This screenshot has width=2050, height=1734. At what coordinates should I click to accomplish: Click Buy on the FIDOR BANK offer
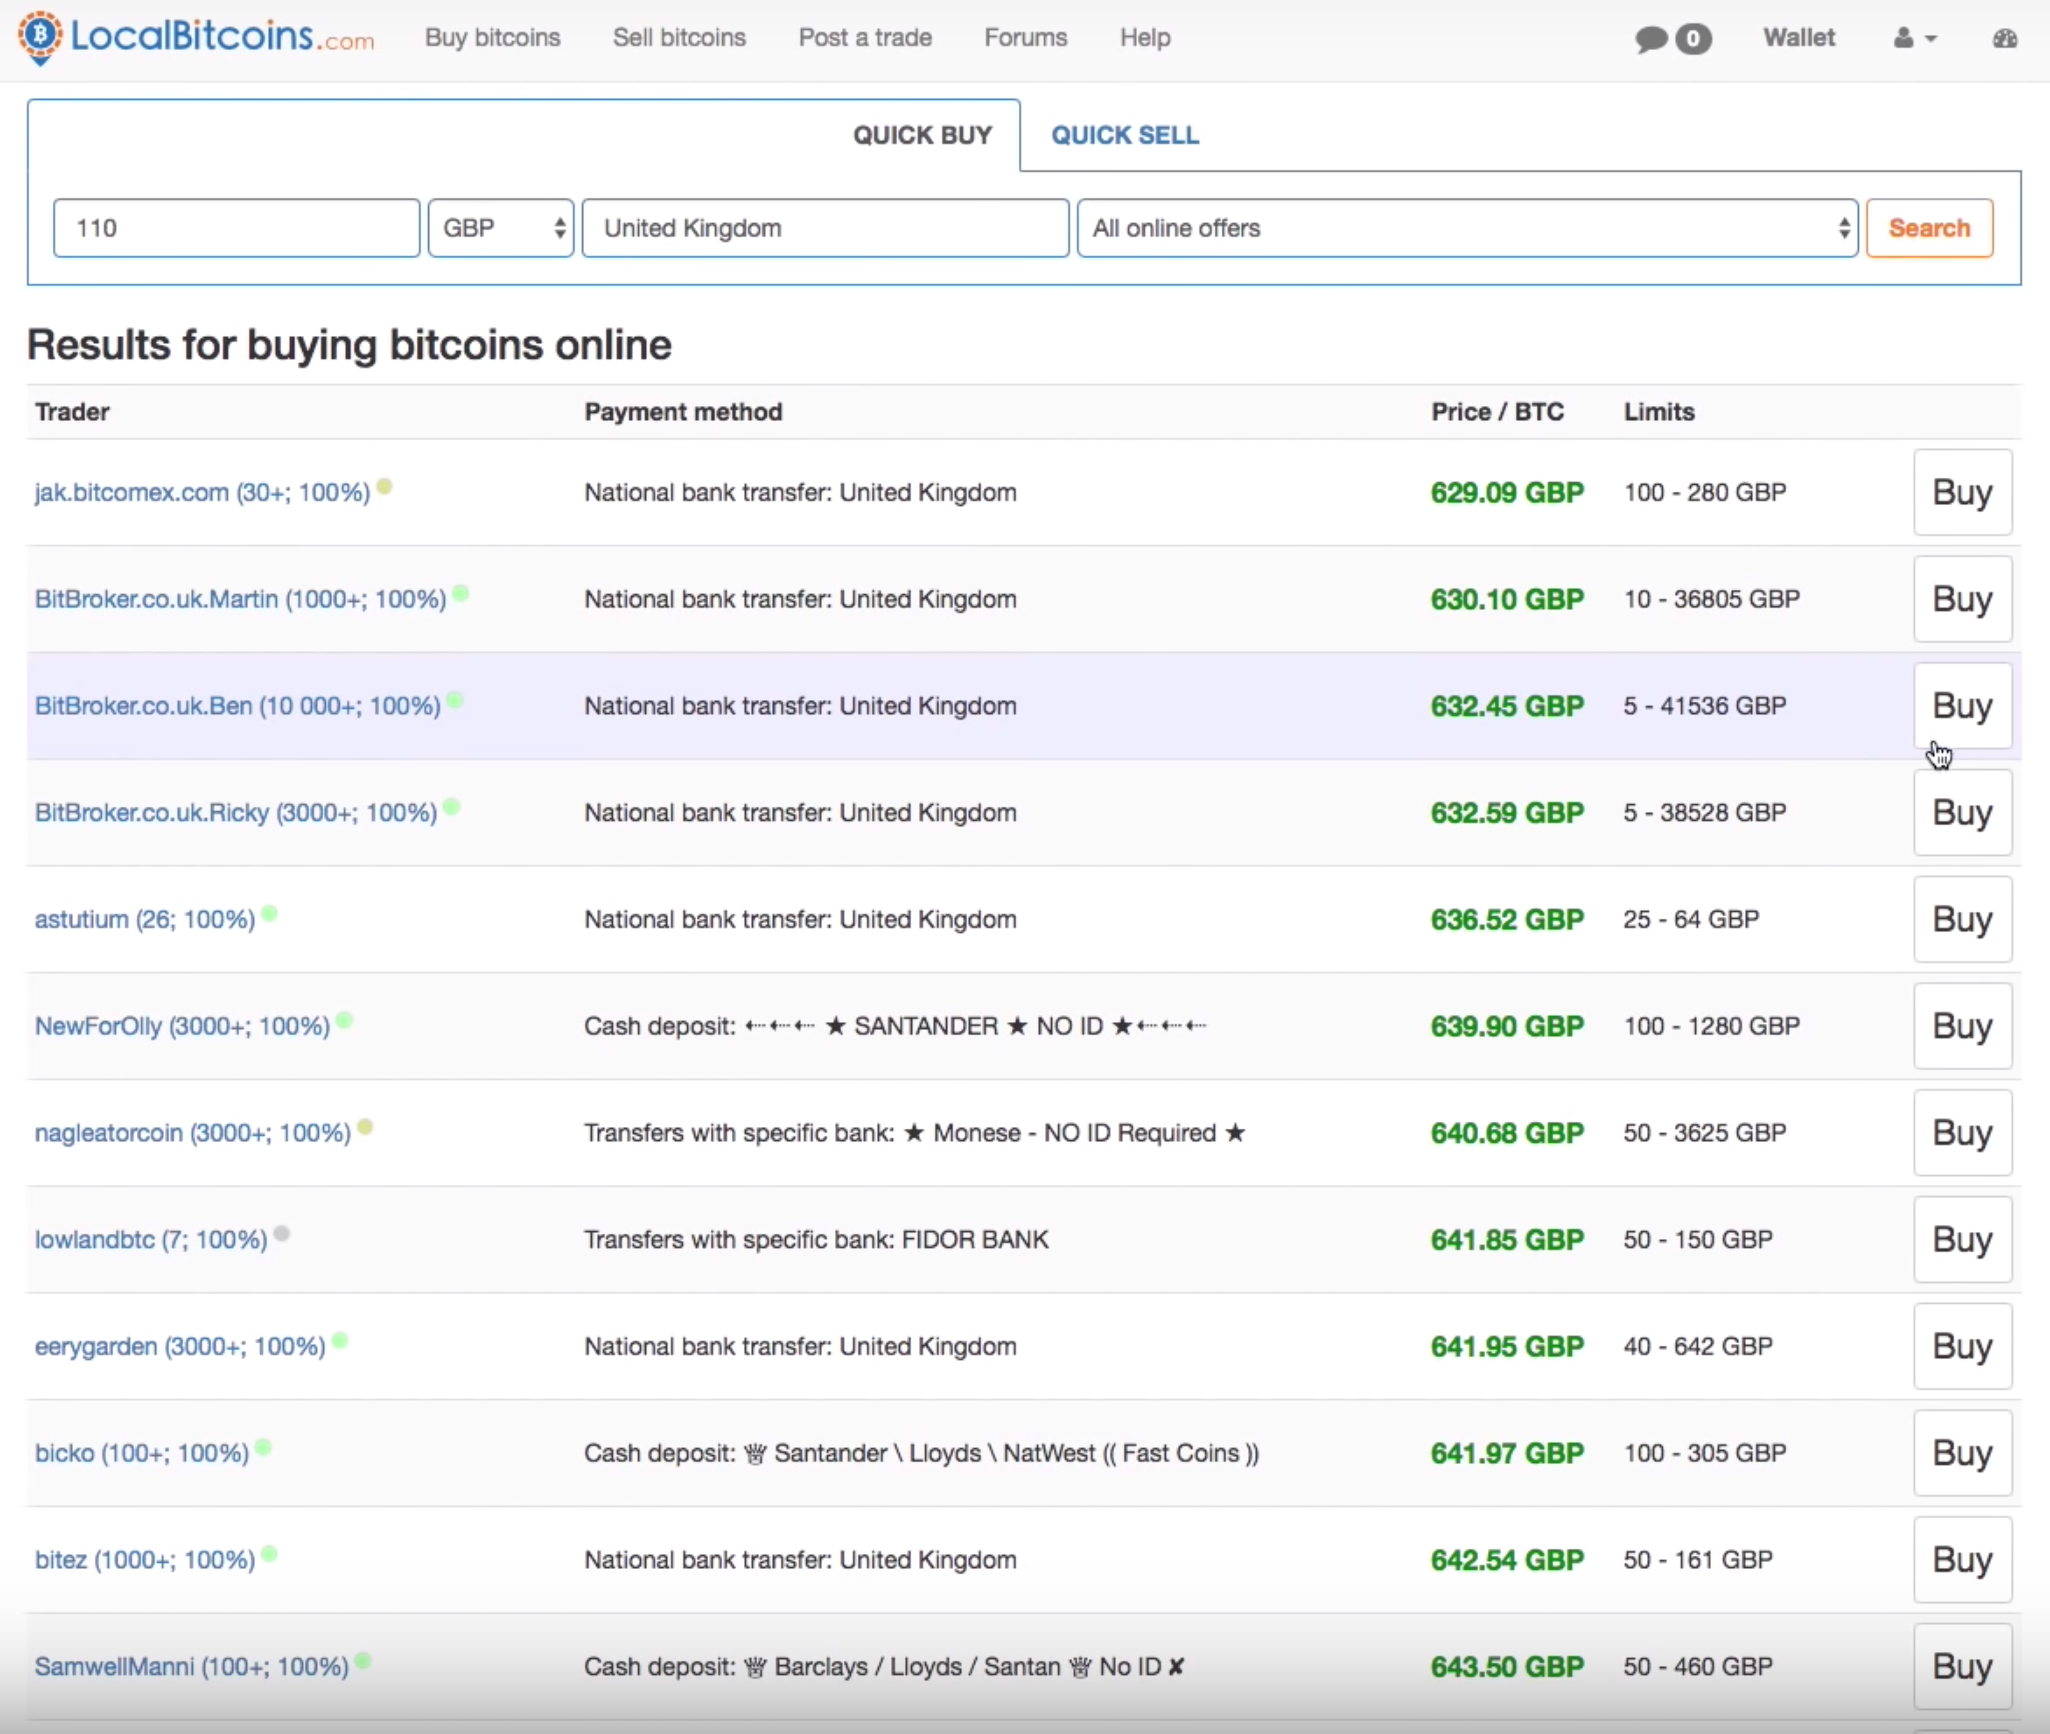[1963, 1240]
